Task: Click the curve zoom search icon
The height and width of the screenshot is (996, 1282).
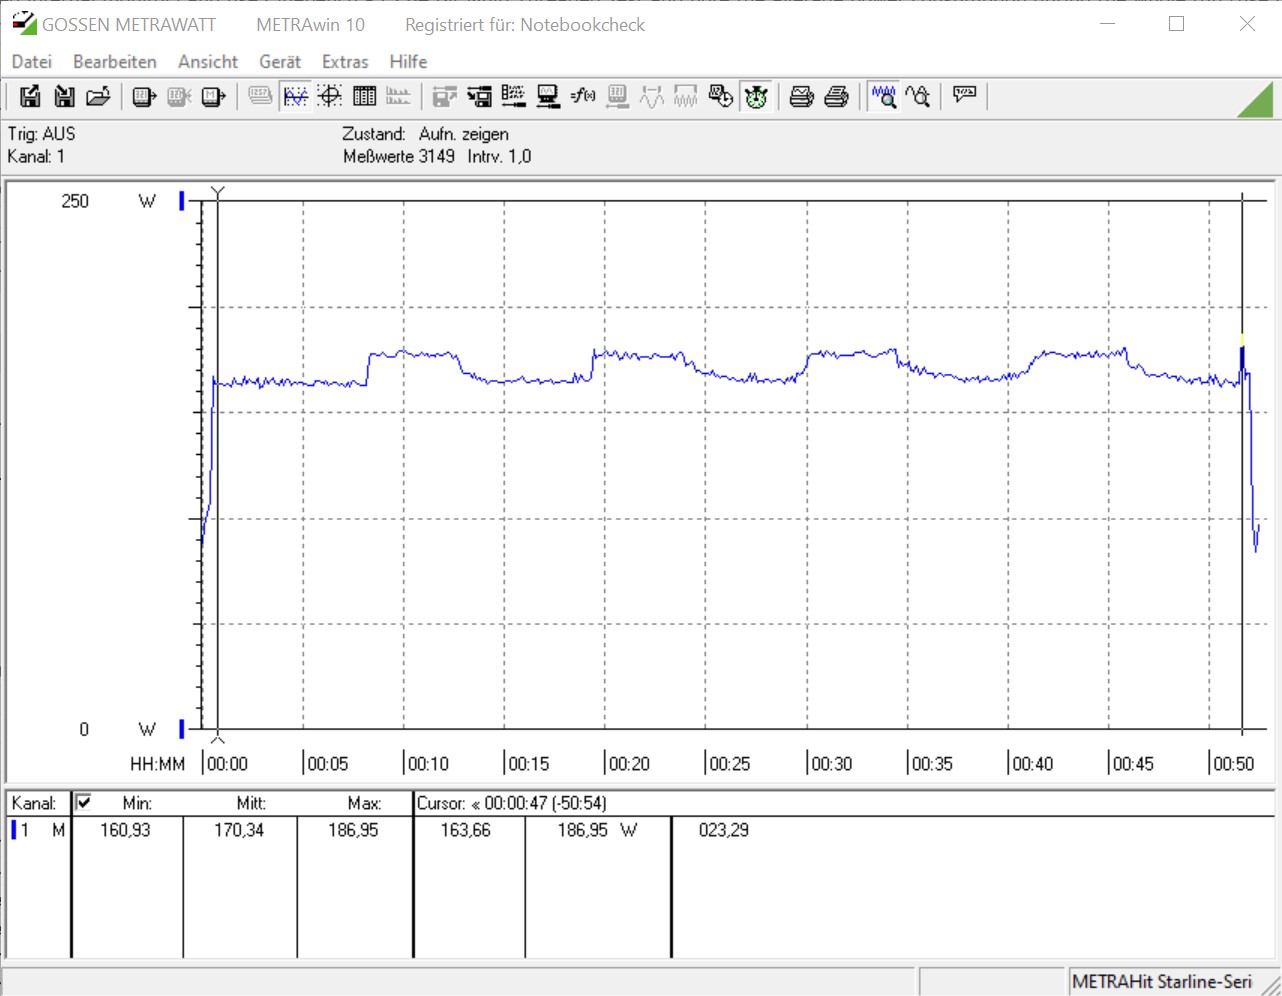Action: tap(918, 96)
